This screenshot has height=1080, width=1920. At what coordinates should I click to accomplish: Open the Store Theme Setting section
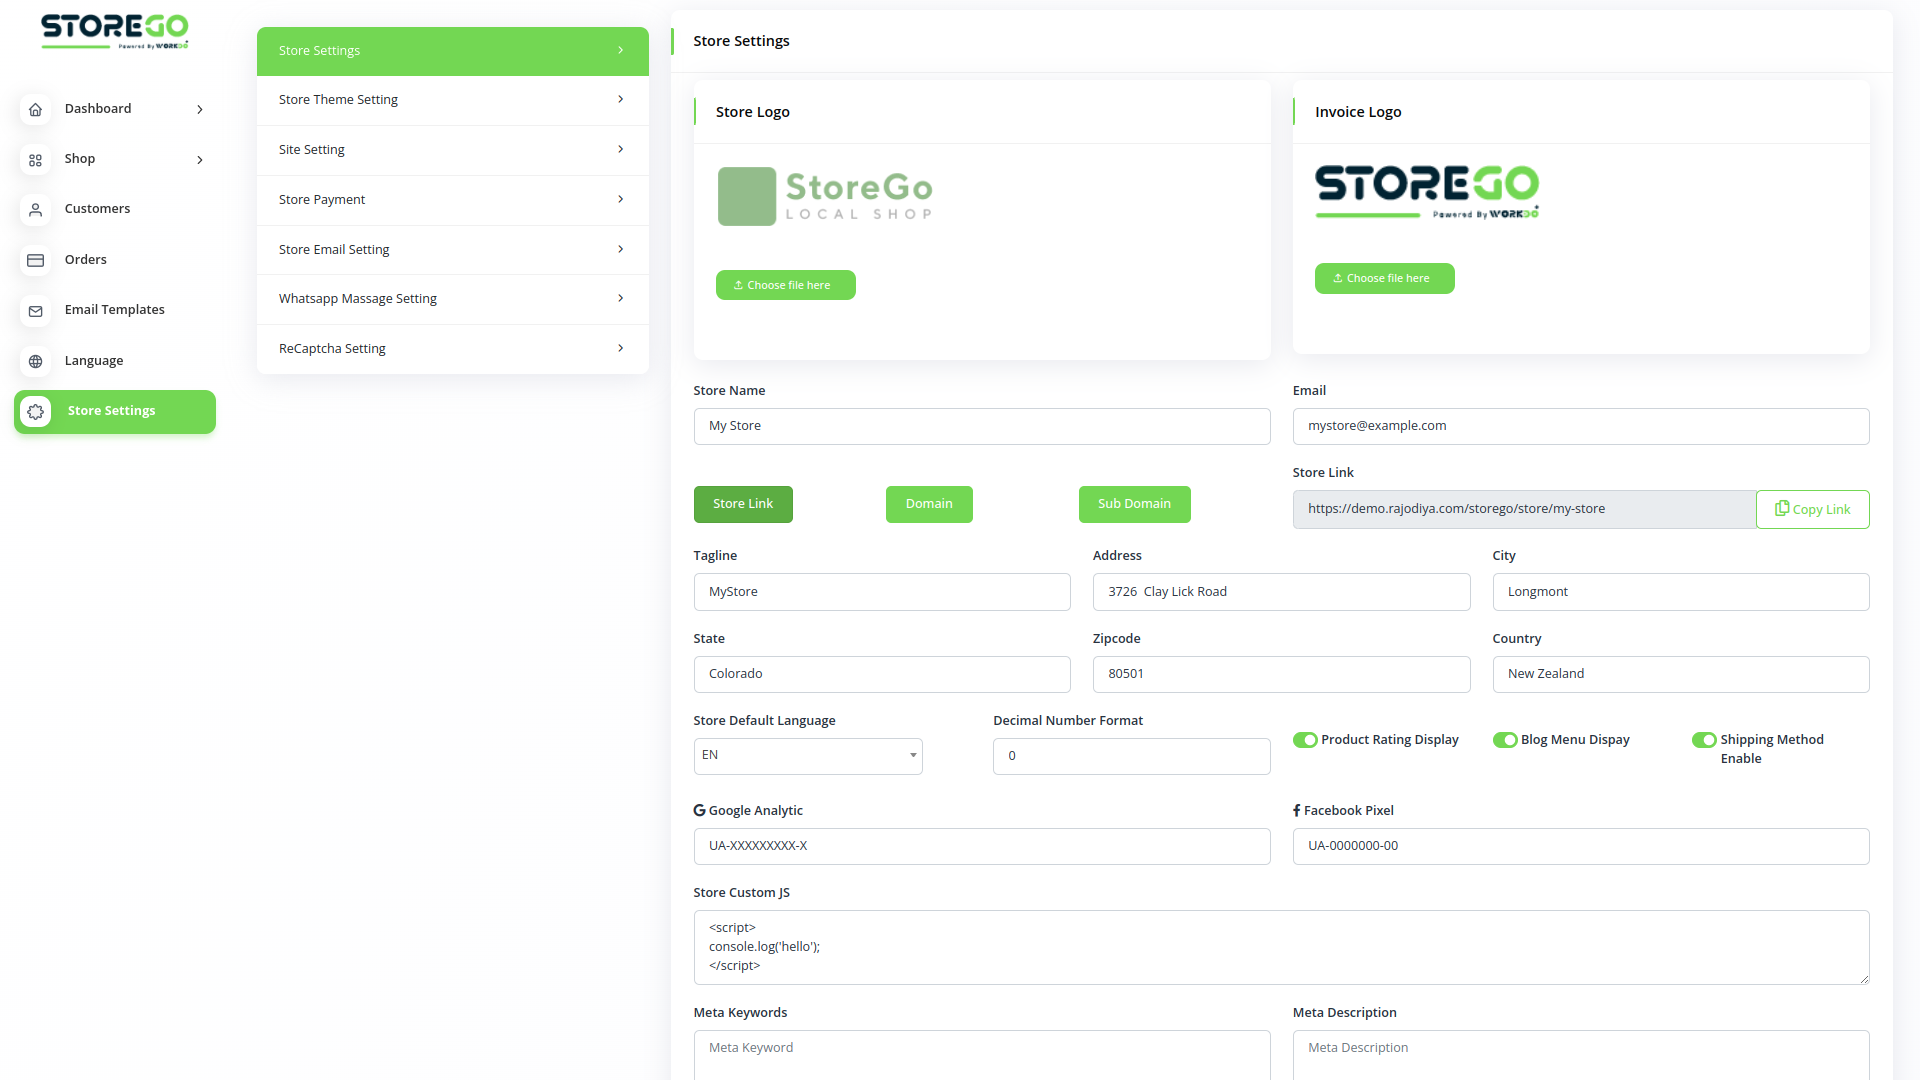pos(452,100)
